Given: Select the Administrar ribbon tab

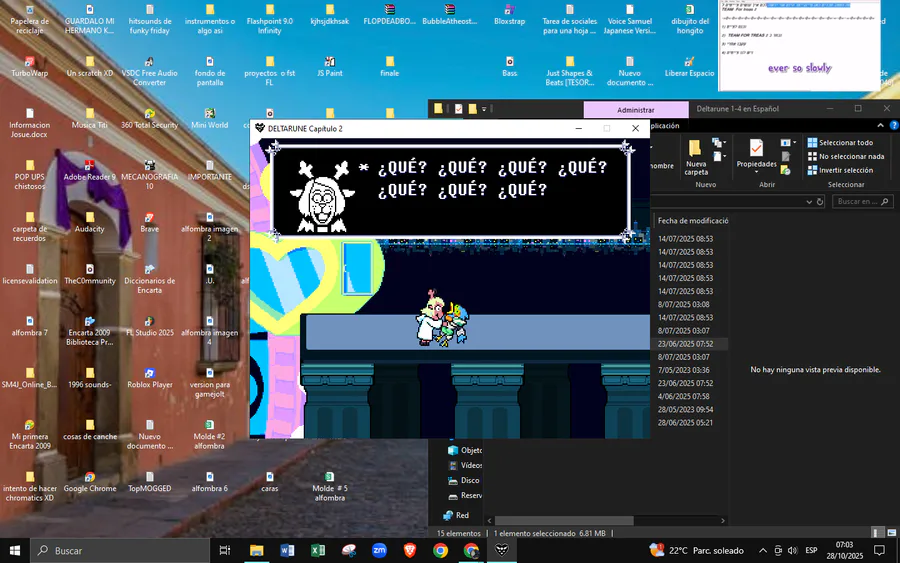Looking at the screenshot, I should [635, 110].
